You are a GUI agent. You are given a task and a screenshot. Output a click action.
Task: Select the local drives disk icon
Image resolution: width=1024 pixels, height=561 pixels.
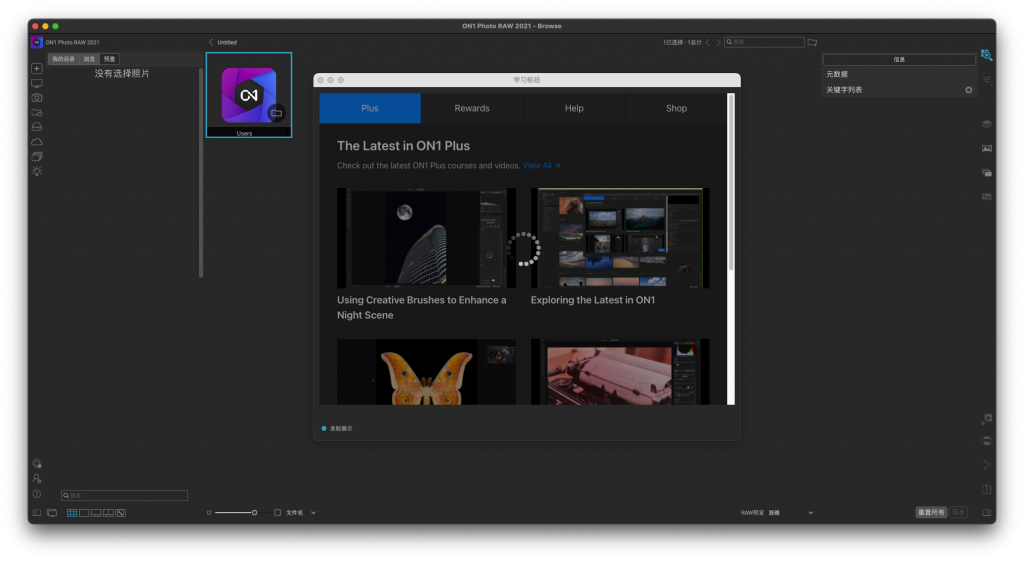37,127
